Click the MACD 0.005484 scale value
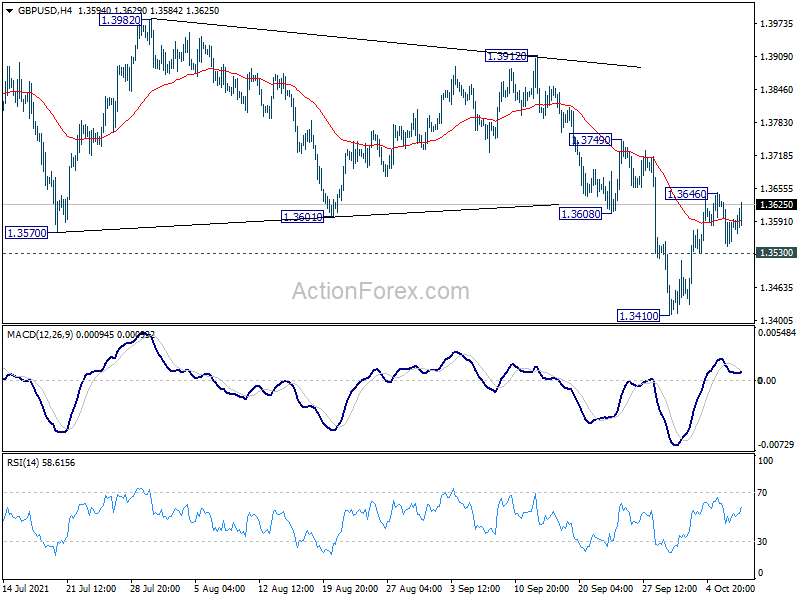Screen dimensions: 800x600 777,333
